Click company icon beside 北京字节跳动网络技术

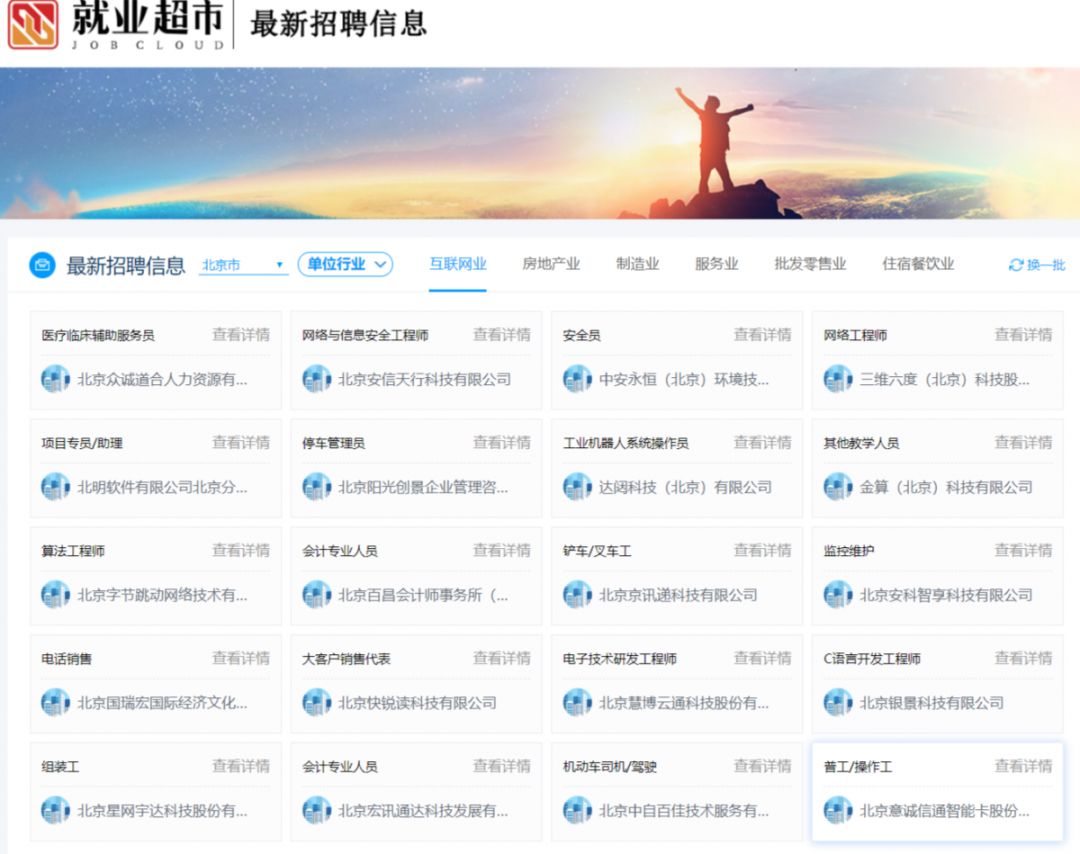[x=55, y=595]
